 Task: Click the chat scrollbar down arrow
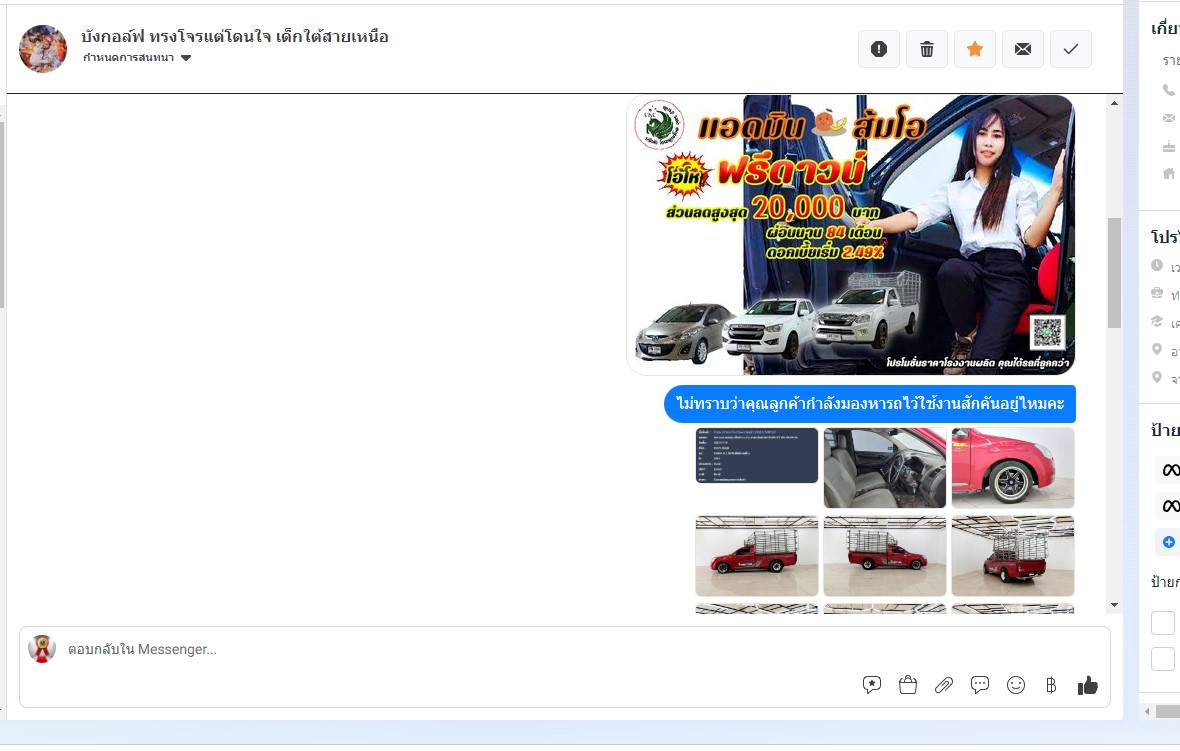[x=1114, y=605]
